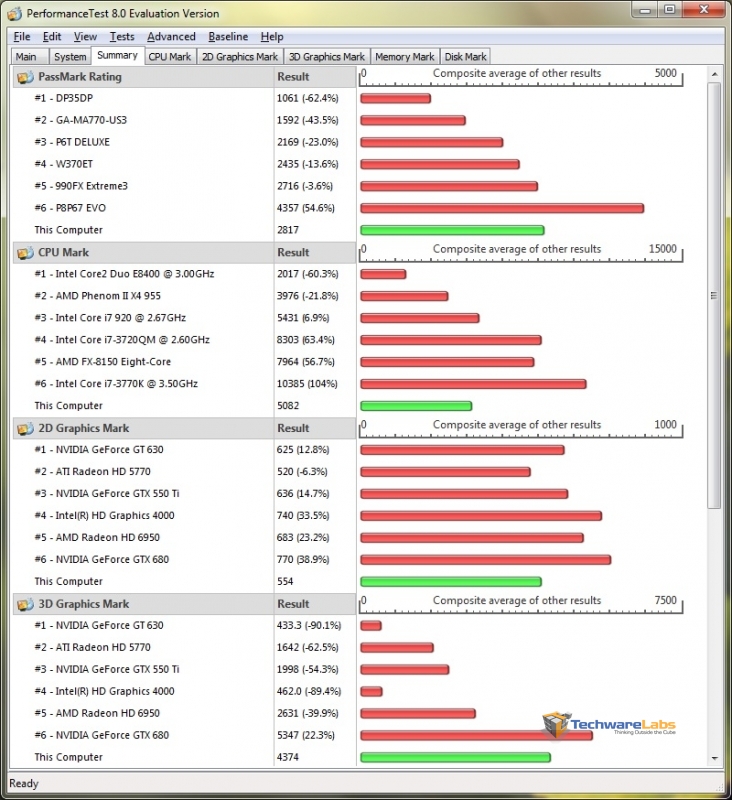This screenshot has height=800, width=732.
Task: Click the 740 (33.5%) result value
Action: pos(303,516)
